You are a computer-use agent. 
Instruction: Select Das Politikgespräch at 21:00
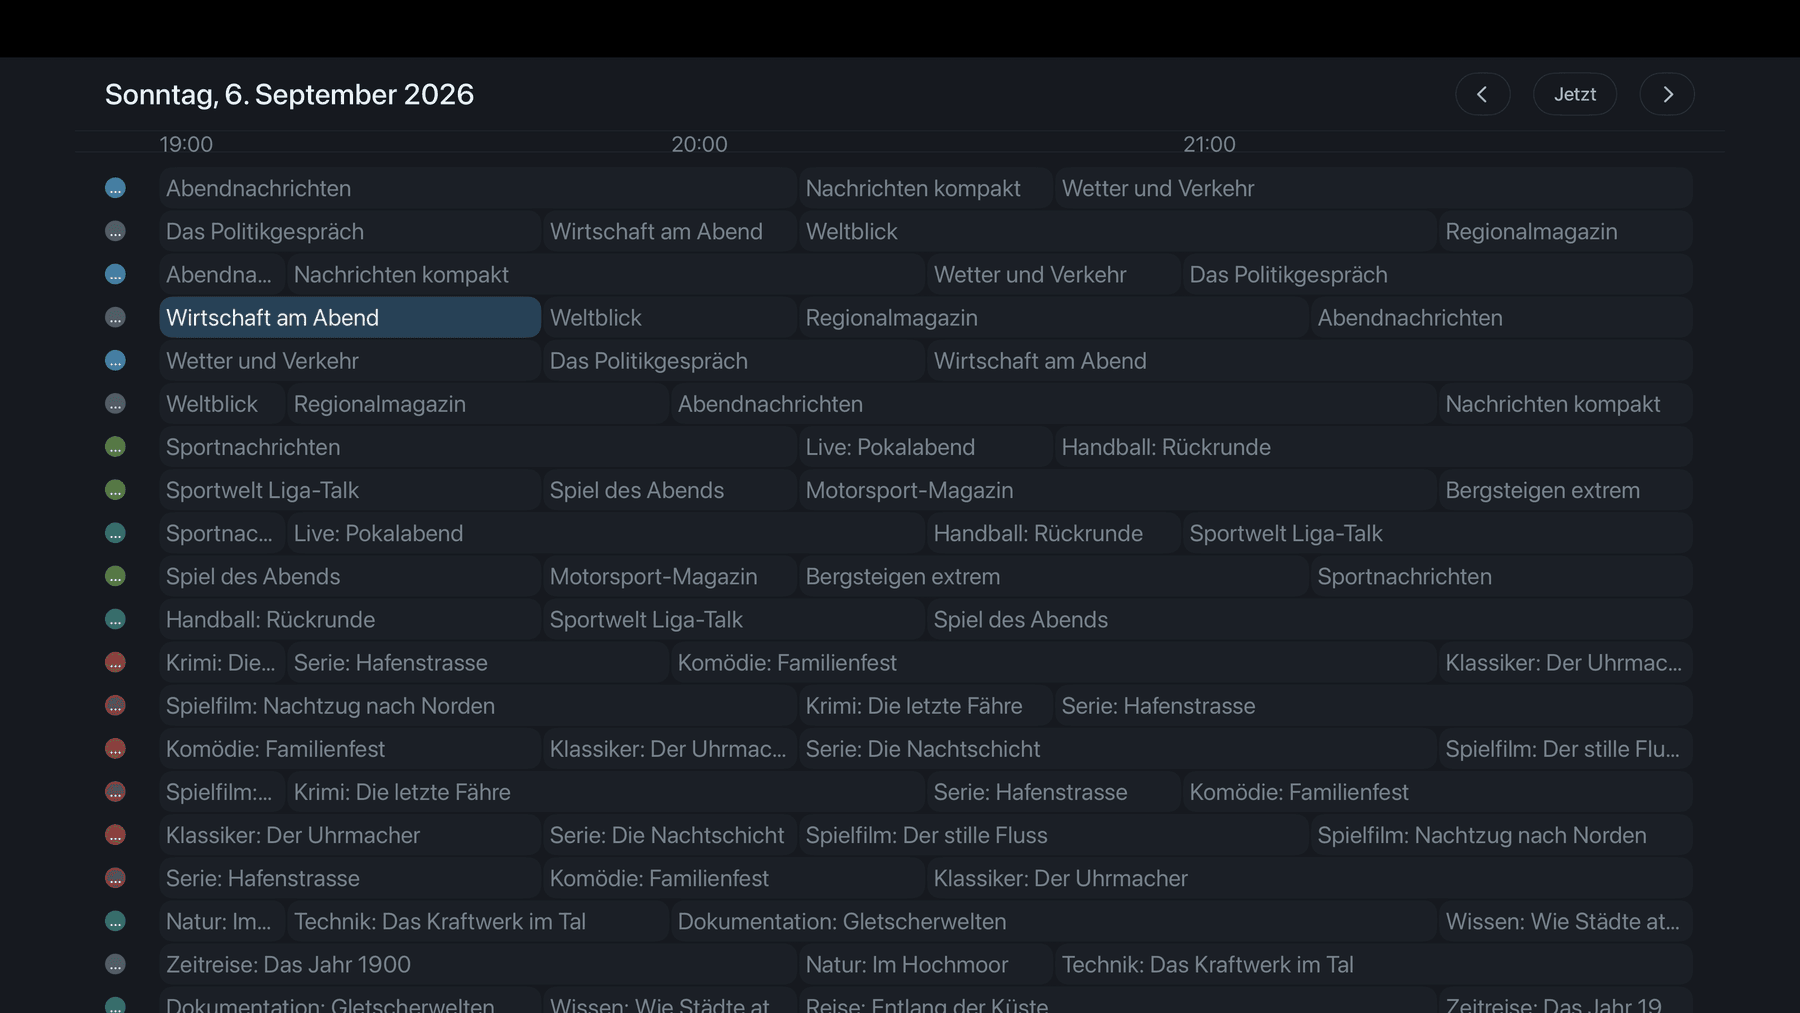(x=1437, y=274)
